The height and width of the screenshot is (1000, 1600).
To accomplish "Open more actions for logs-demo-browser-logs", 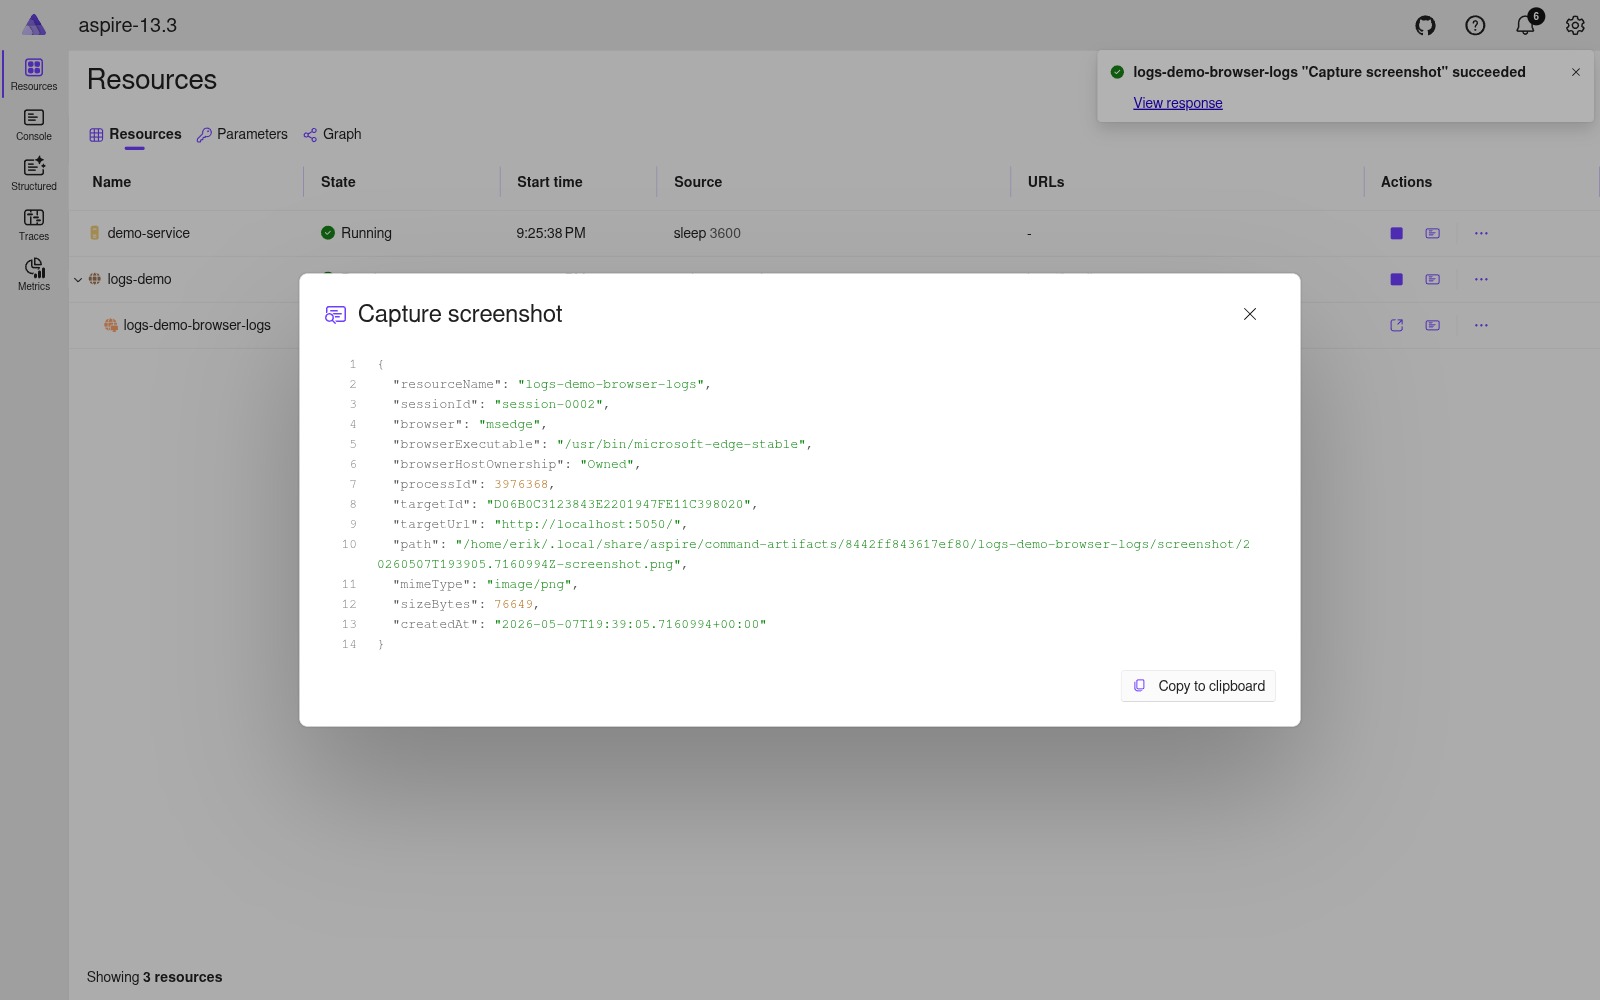I will (x=1481, y=325).
